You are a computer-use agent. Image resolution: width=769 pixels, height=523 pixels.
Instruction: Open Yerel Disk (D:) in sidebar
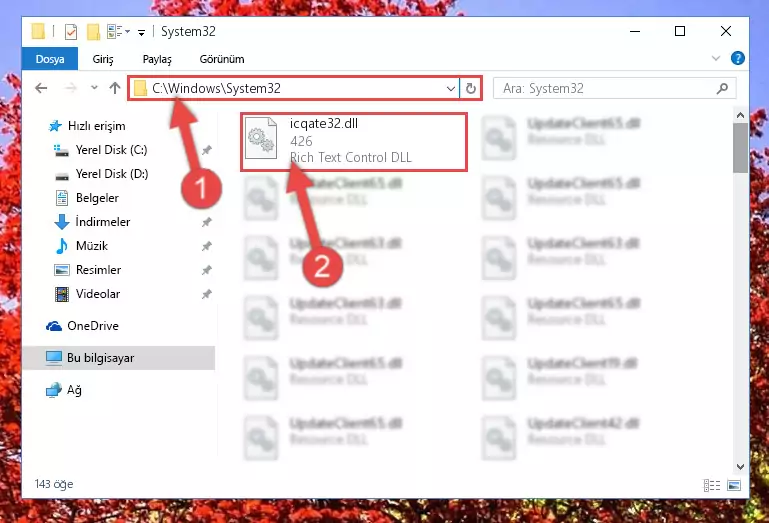pyautogui.click(x=102, y=174)
